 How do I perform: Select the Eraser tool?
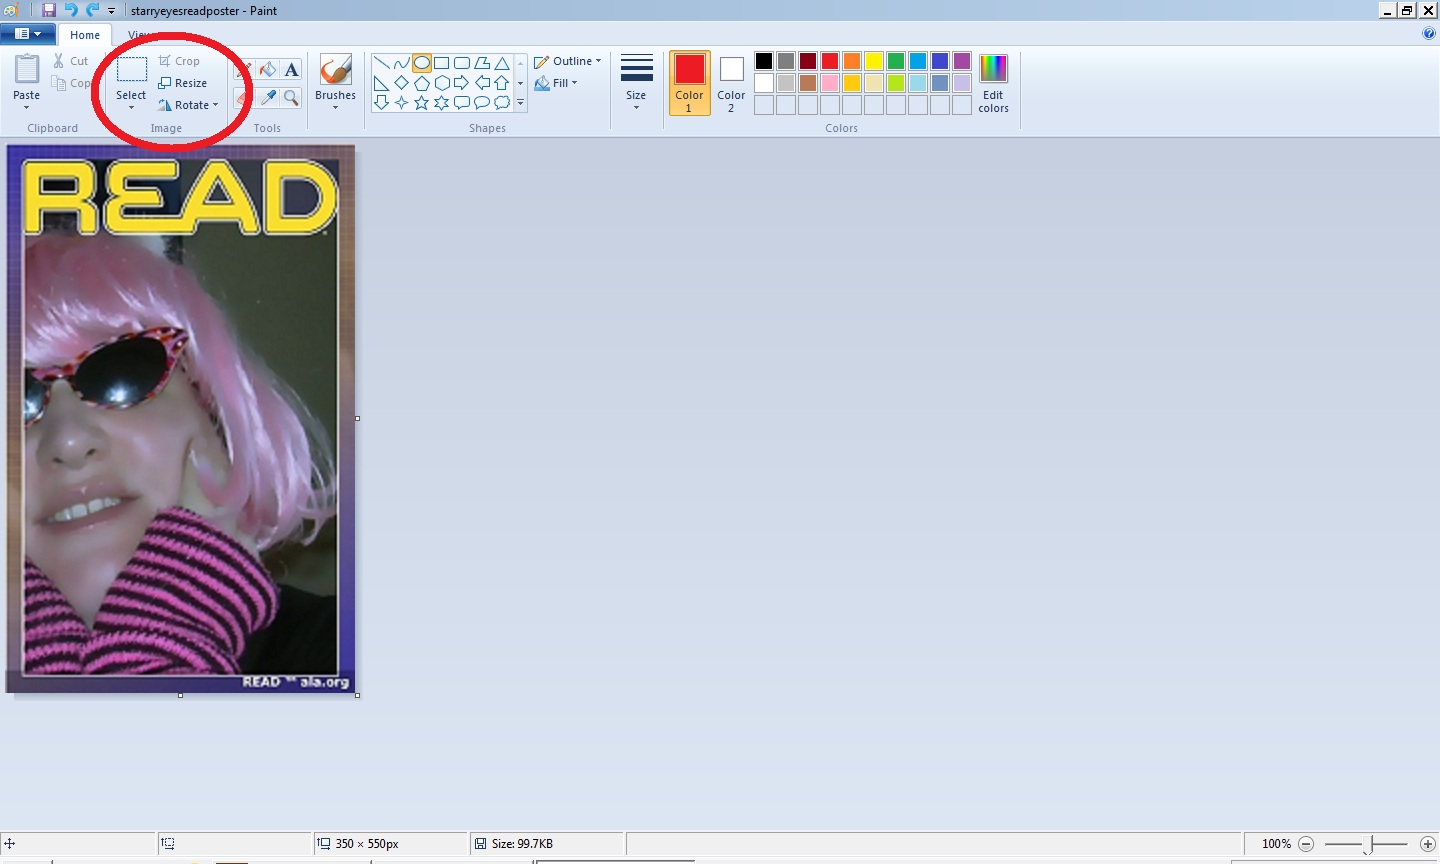click(244, 97)
